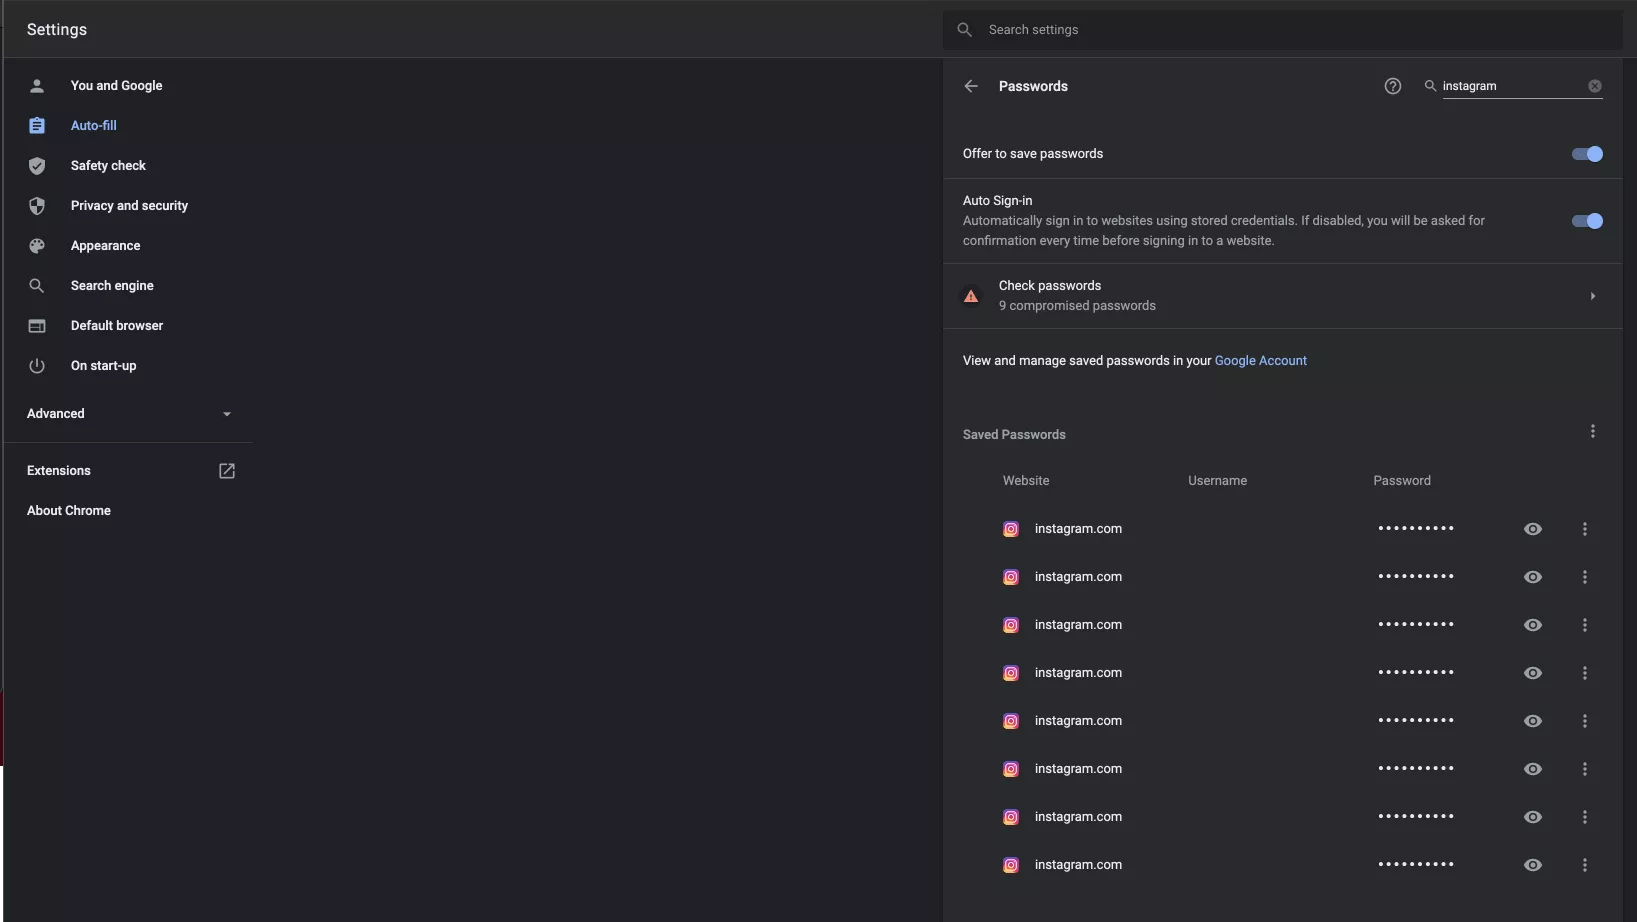Screen dimensions: 1637x922
Task: Clear the instagram password search
Action: click(1595, 86)
